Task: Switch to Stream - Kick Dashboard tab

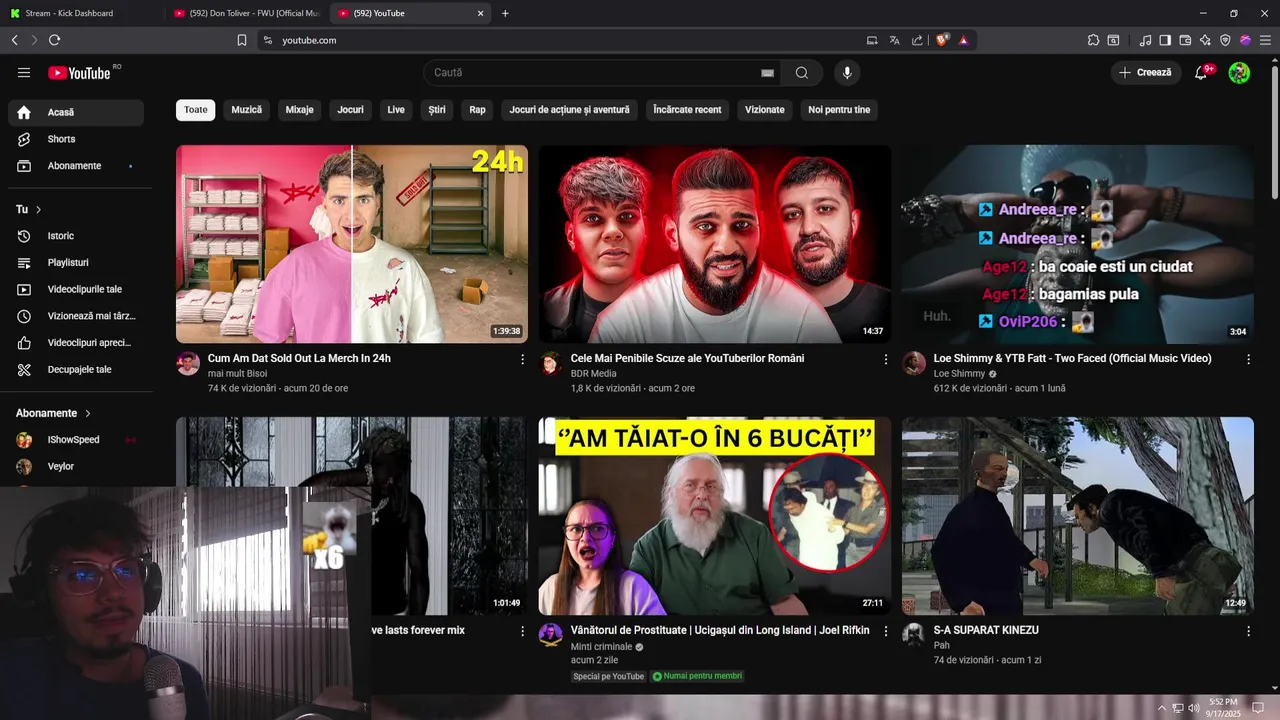Action: click(80, 13)
